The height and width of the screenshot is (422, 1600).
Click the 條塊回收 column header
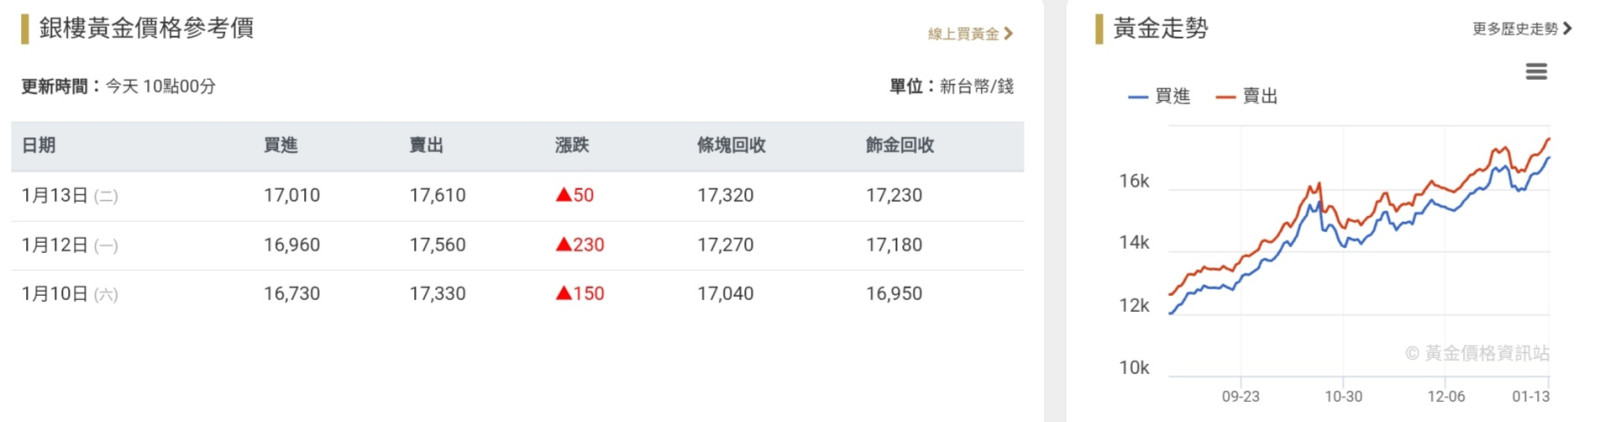coord(731,146)
